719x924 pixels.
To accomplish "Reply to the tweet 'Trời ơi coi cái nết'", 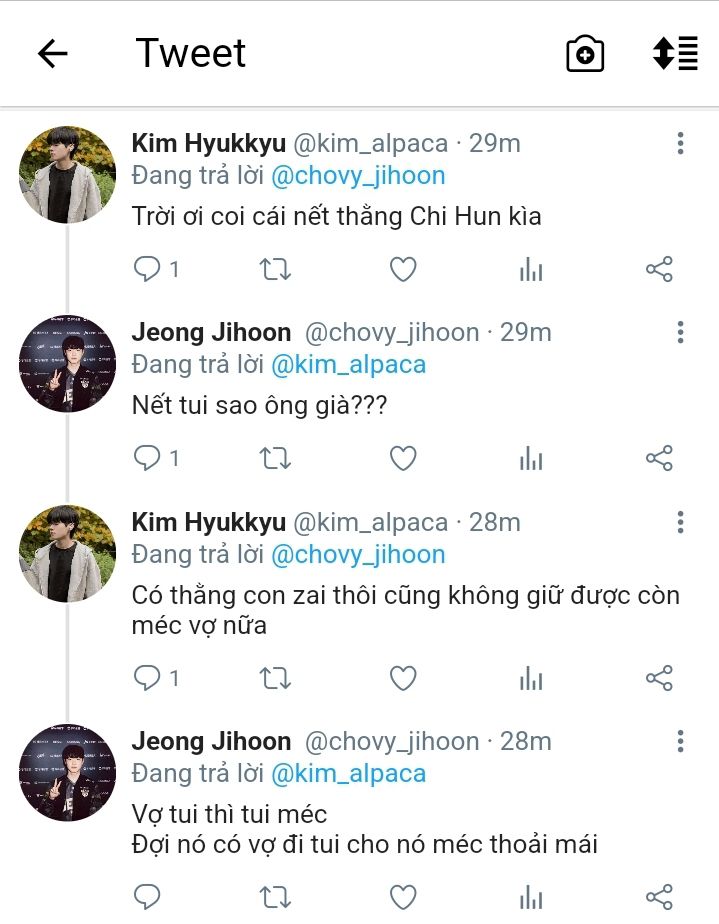I will 148,269.
